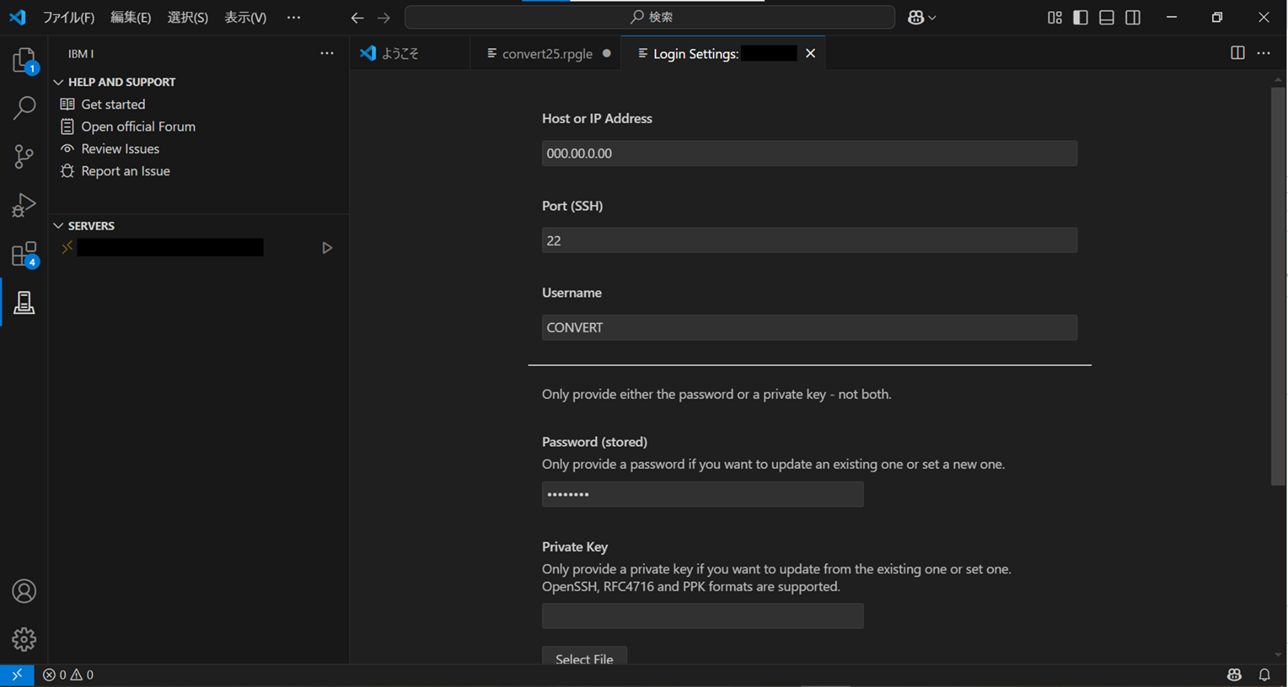The height and width of the screenshot is (687, 1288).
Task: Open the 選択(S) menu
Action: coord(188,18)
